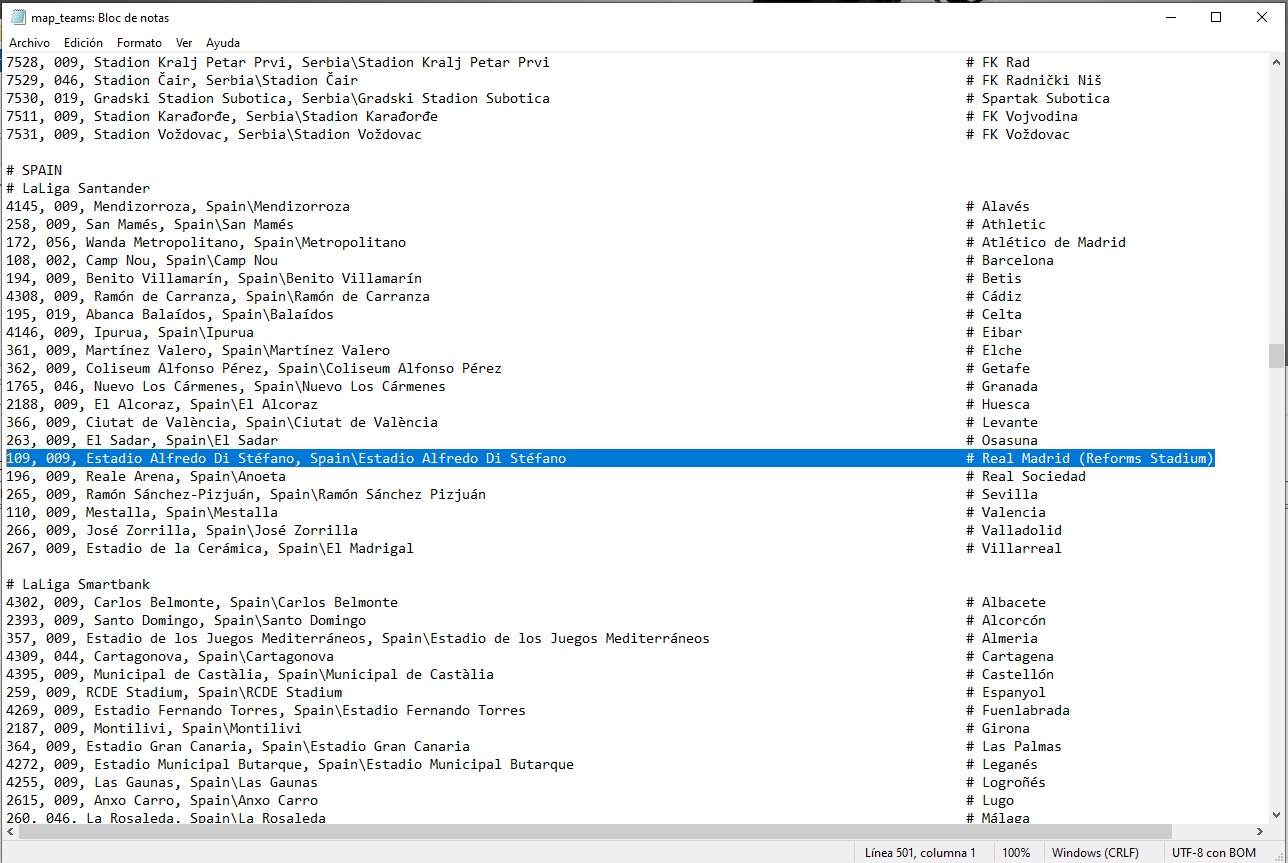Click the 'Línea 501, columna 1' status entry
The width and height of the screenshot is (1288, 863).
920,853
